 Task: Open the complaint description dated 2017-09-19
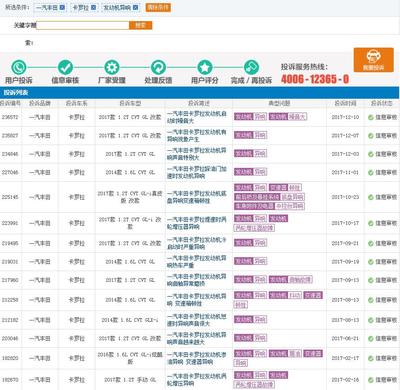pyautogui.click(x=197, y=262)
